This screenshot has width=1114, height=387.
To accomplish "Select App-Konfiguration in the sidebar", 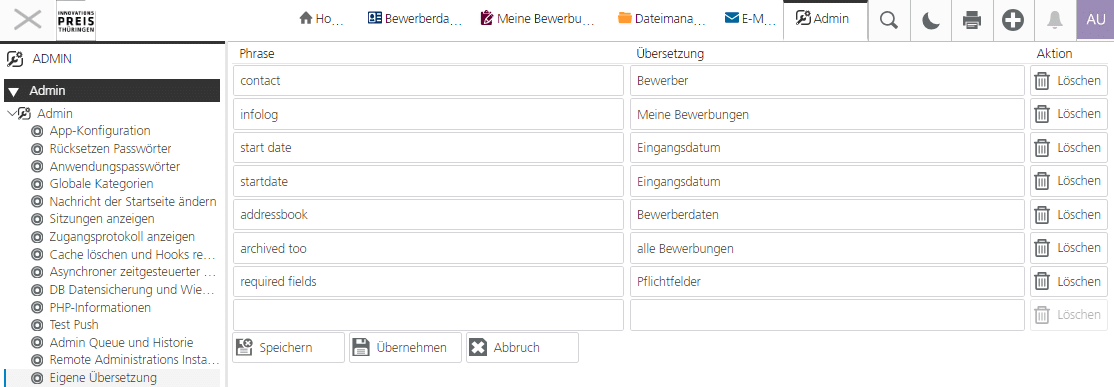I will [x=100, y=131].
